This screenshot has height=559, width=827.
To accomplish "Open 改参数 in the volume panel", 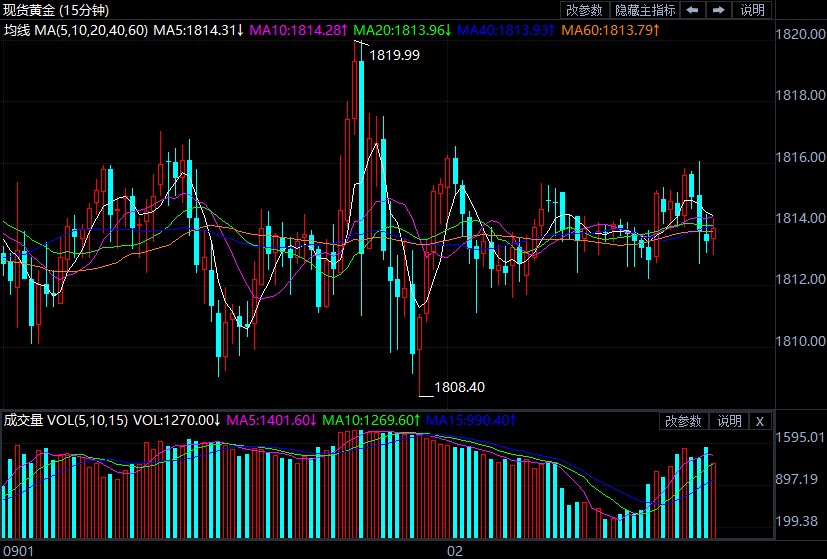I will (683, 421).
